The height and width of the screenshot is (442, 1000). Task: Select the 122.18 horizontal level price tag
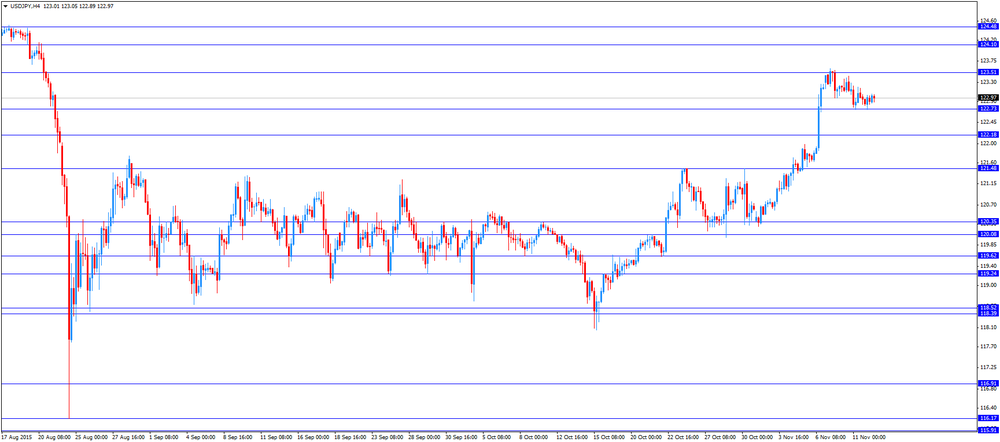coord(989,135)
